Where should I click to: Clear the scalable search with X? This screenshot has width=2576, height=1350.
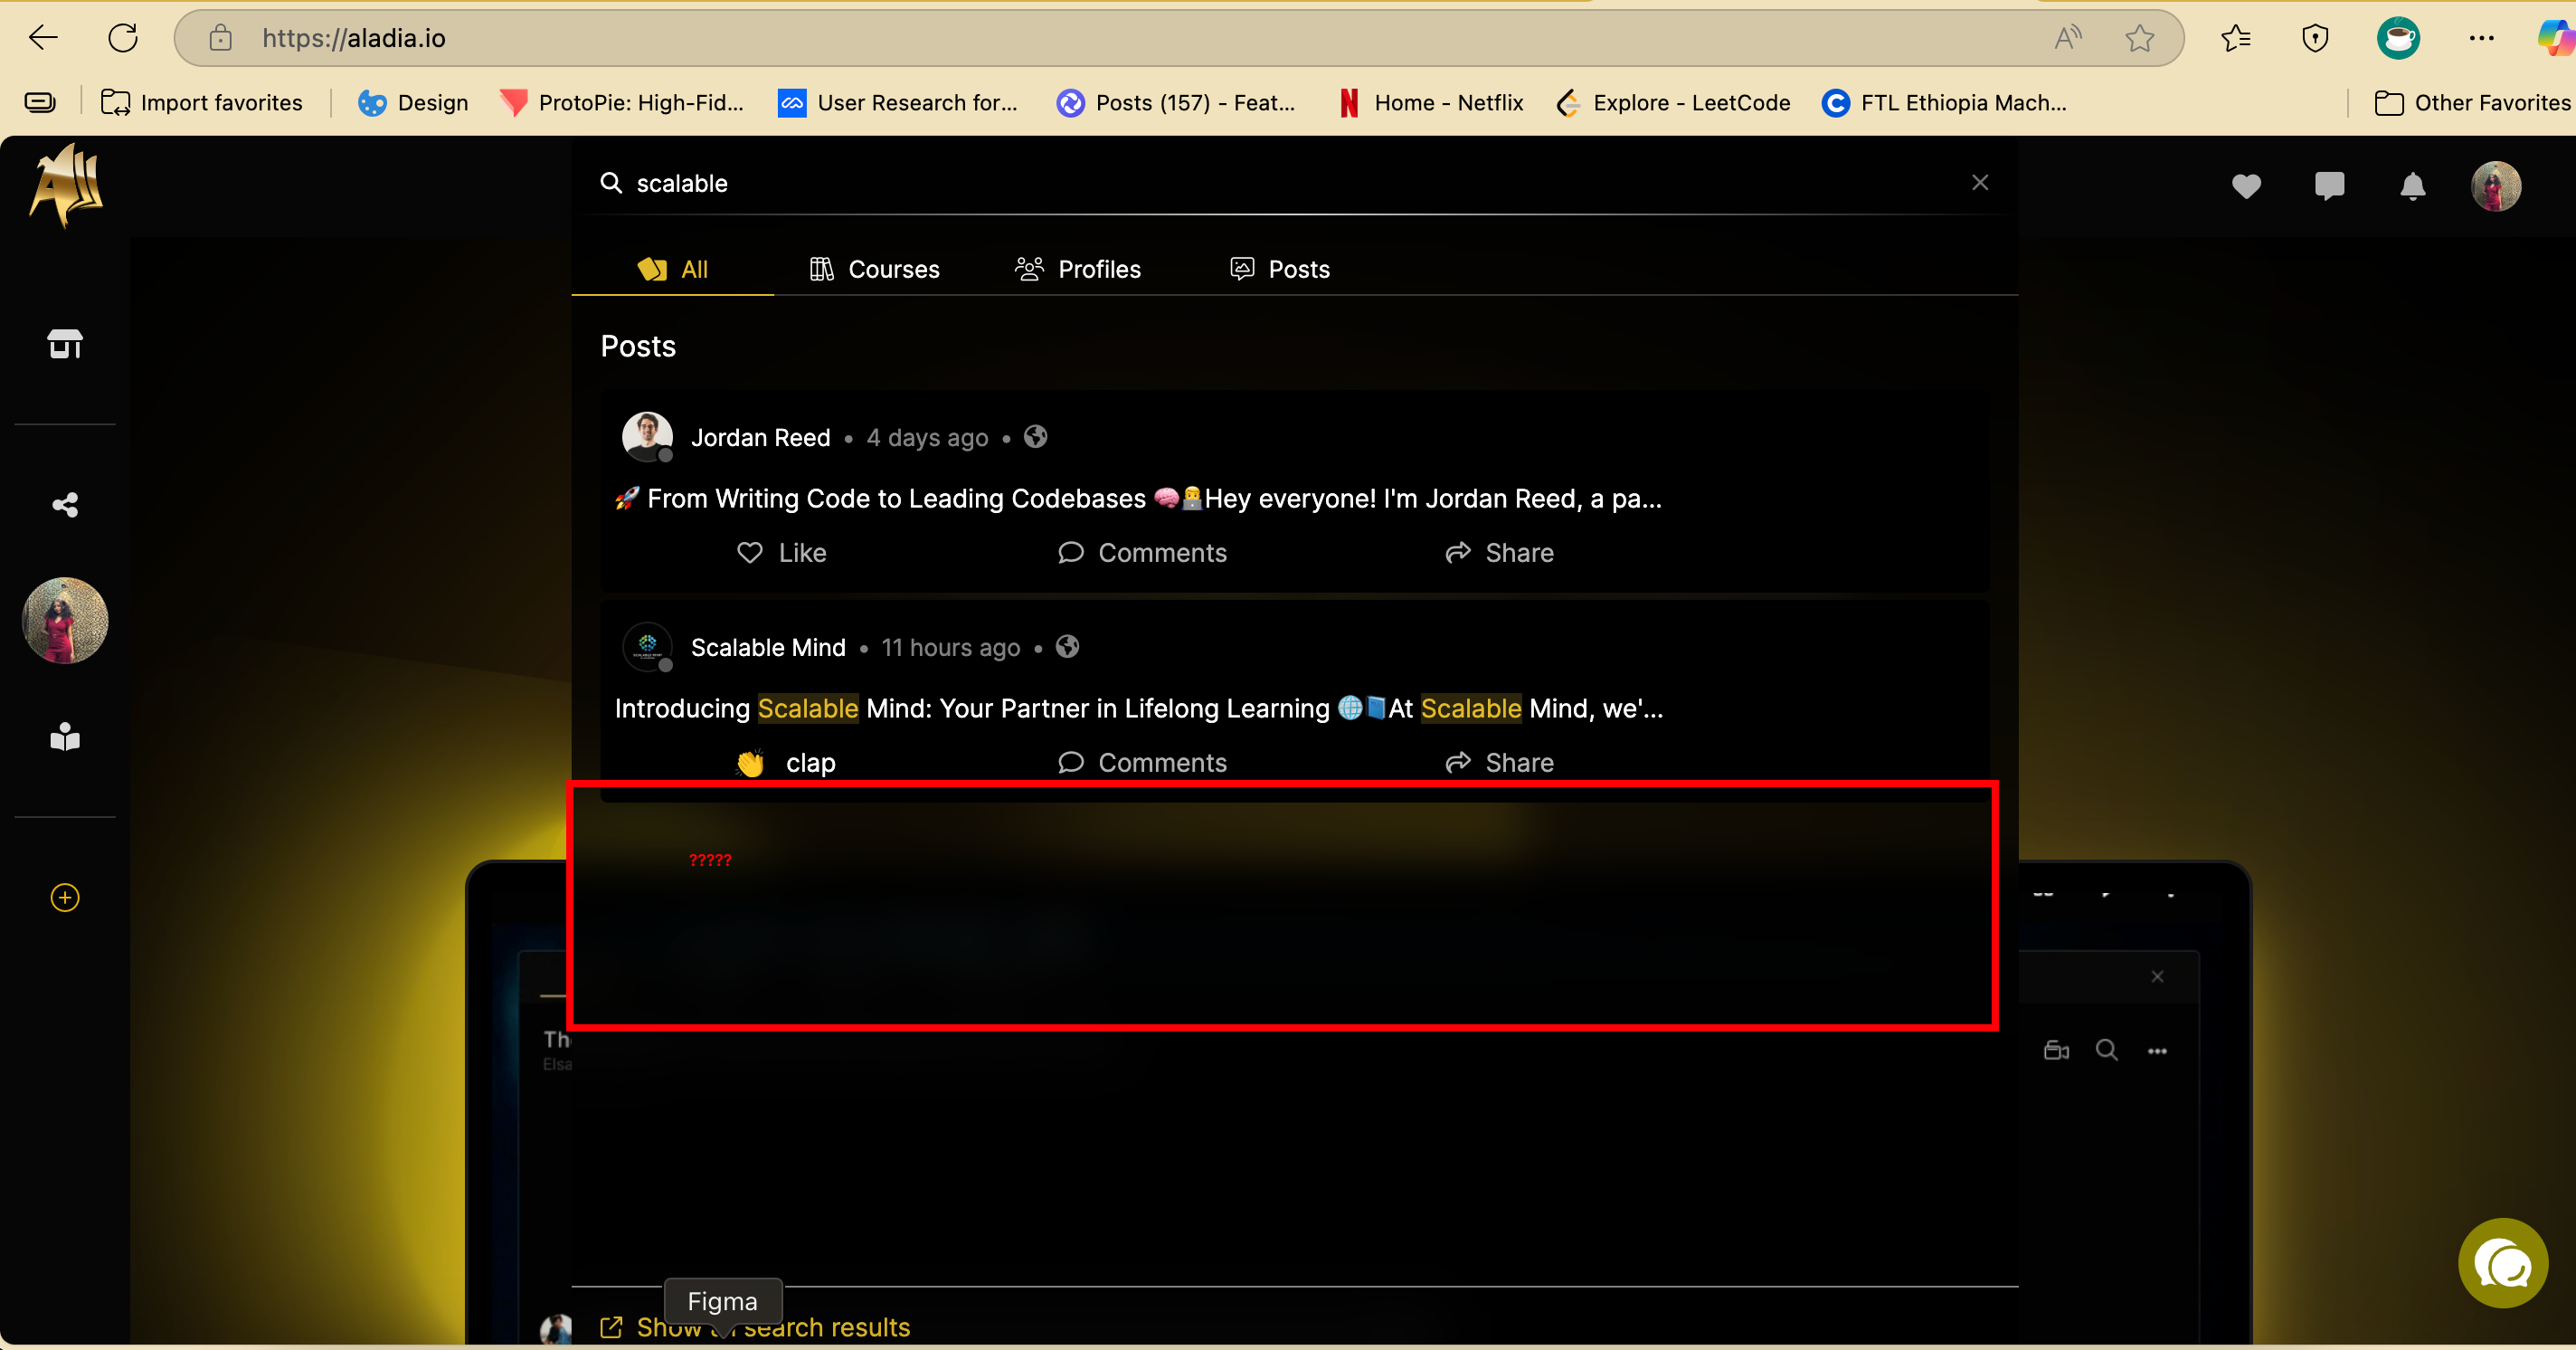(x=1979, y=182)
